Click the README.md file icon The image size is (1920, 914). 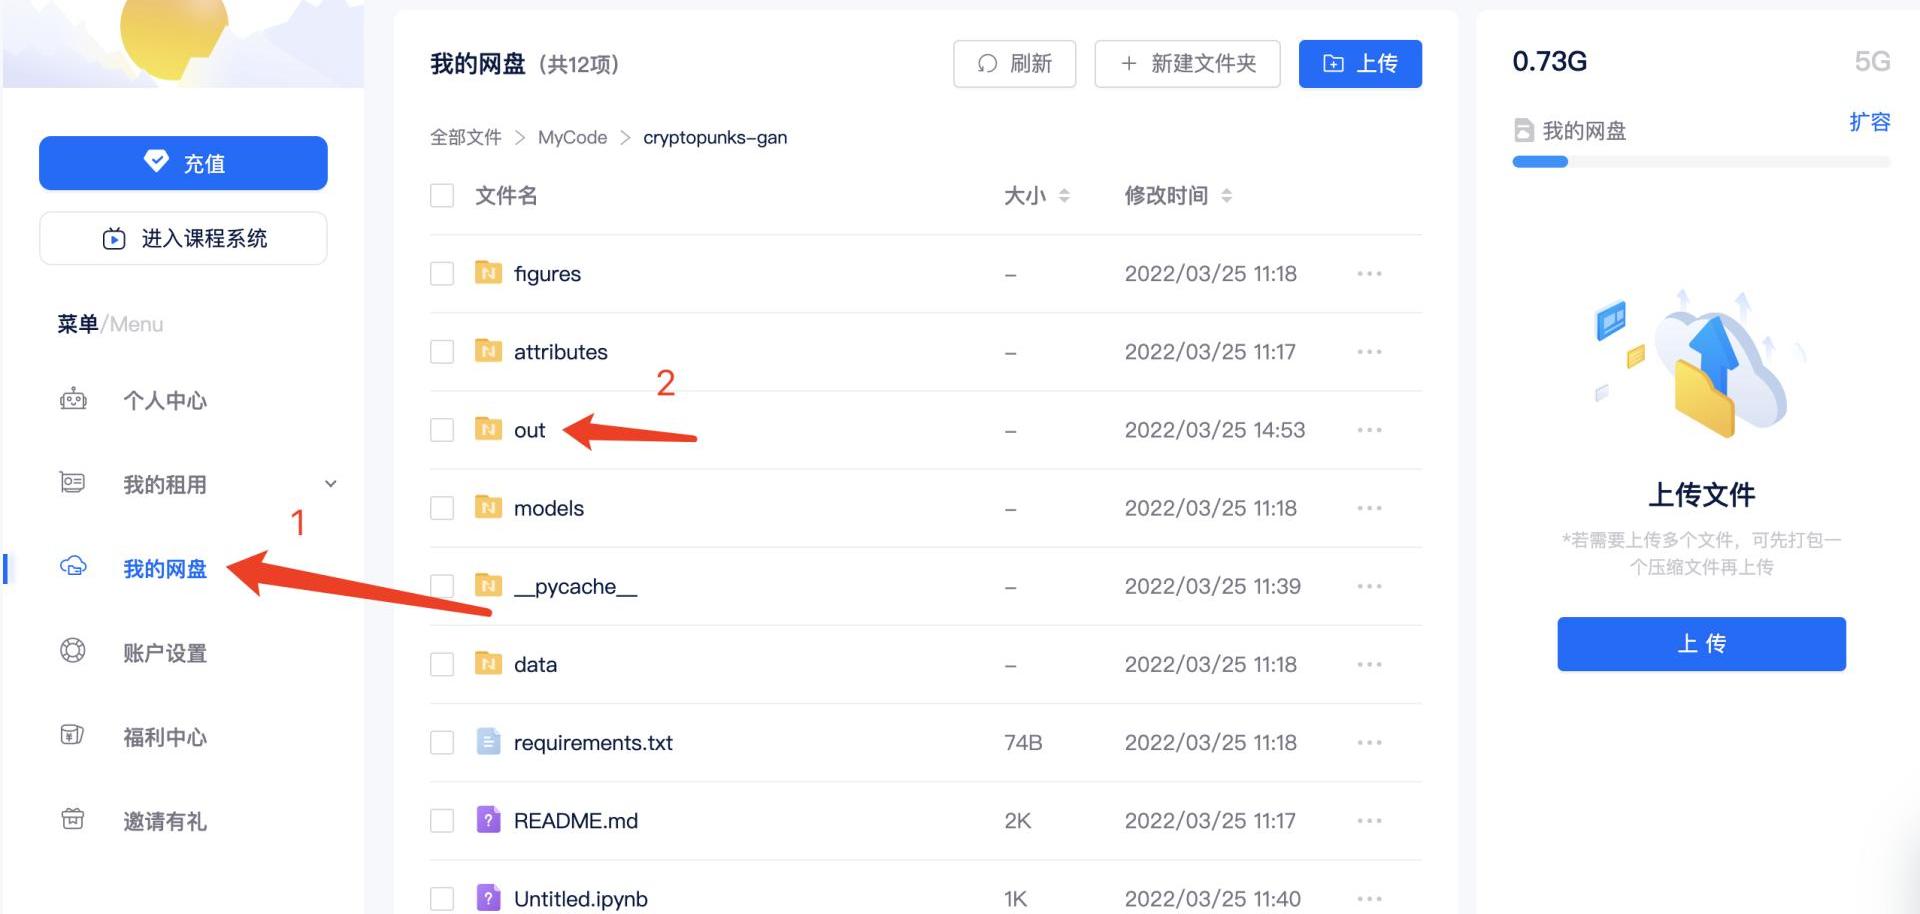(x=488, y=820)
